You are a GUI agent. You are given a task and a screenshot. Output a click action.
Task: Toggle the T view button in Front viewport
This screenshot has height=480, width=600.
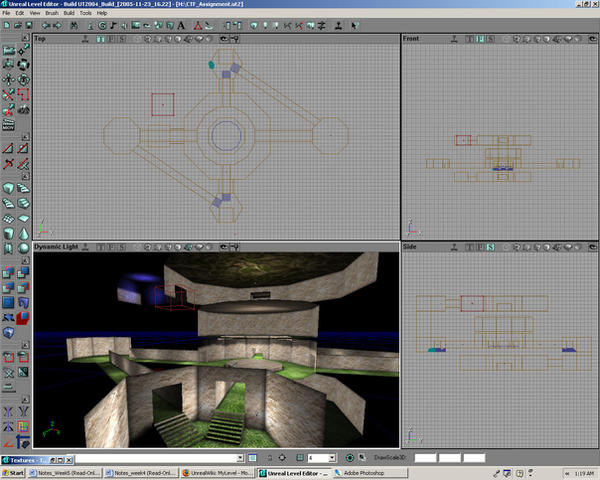pyautogui.click(x=470, y=39)
